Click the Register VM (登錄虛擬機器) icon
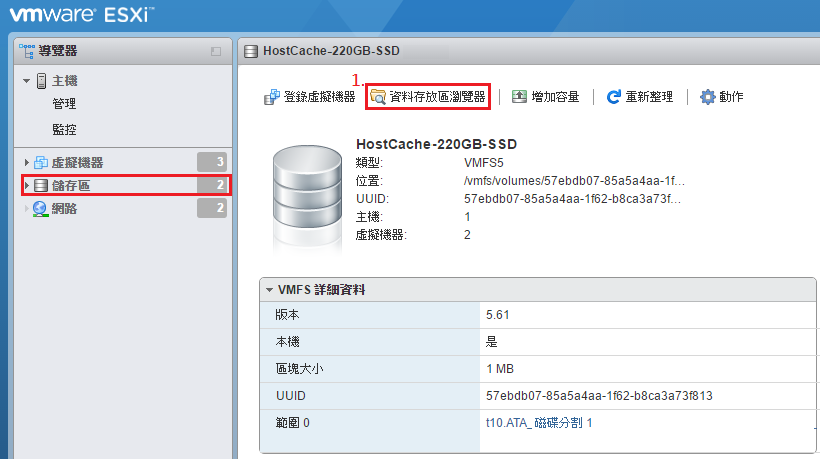The height and width of the screenshot is (459, 820). [x=272, y=97]
